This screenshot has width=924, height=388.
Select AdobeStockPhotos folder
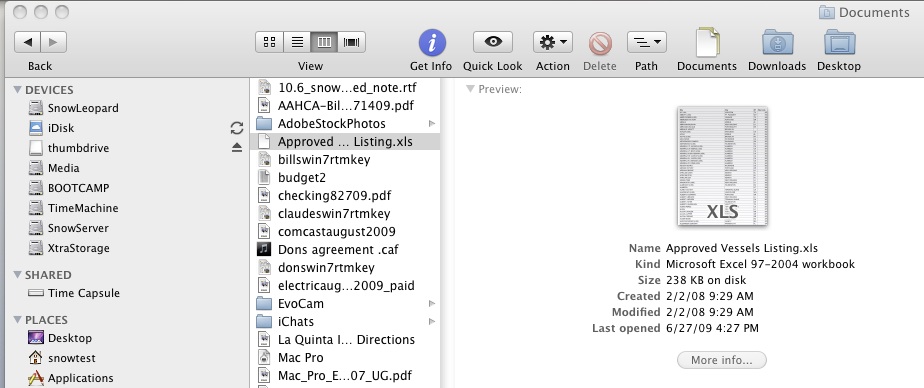click(x=345, y=124)
